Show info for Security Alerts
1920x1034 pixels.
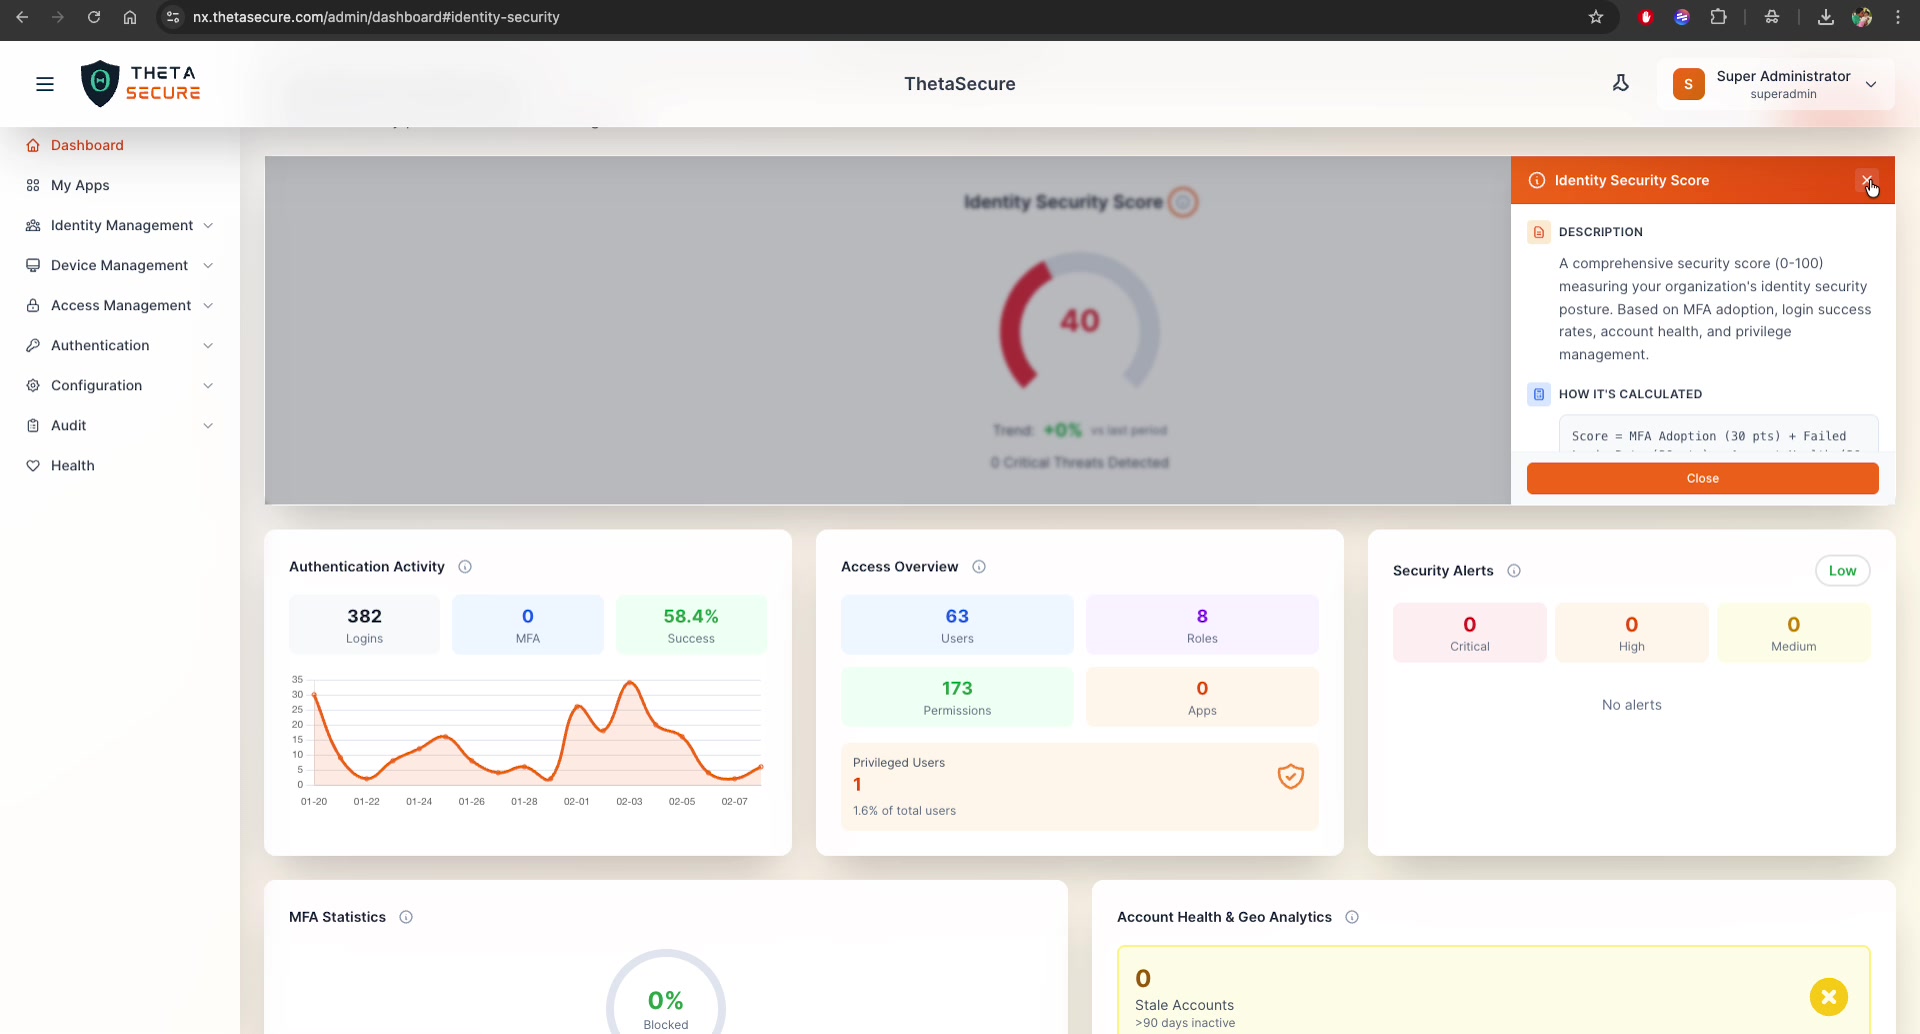(x=1514, y=571)
